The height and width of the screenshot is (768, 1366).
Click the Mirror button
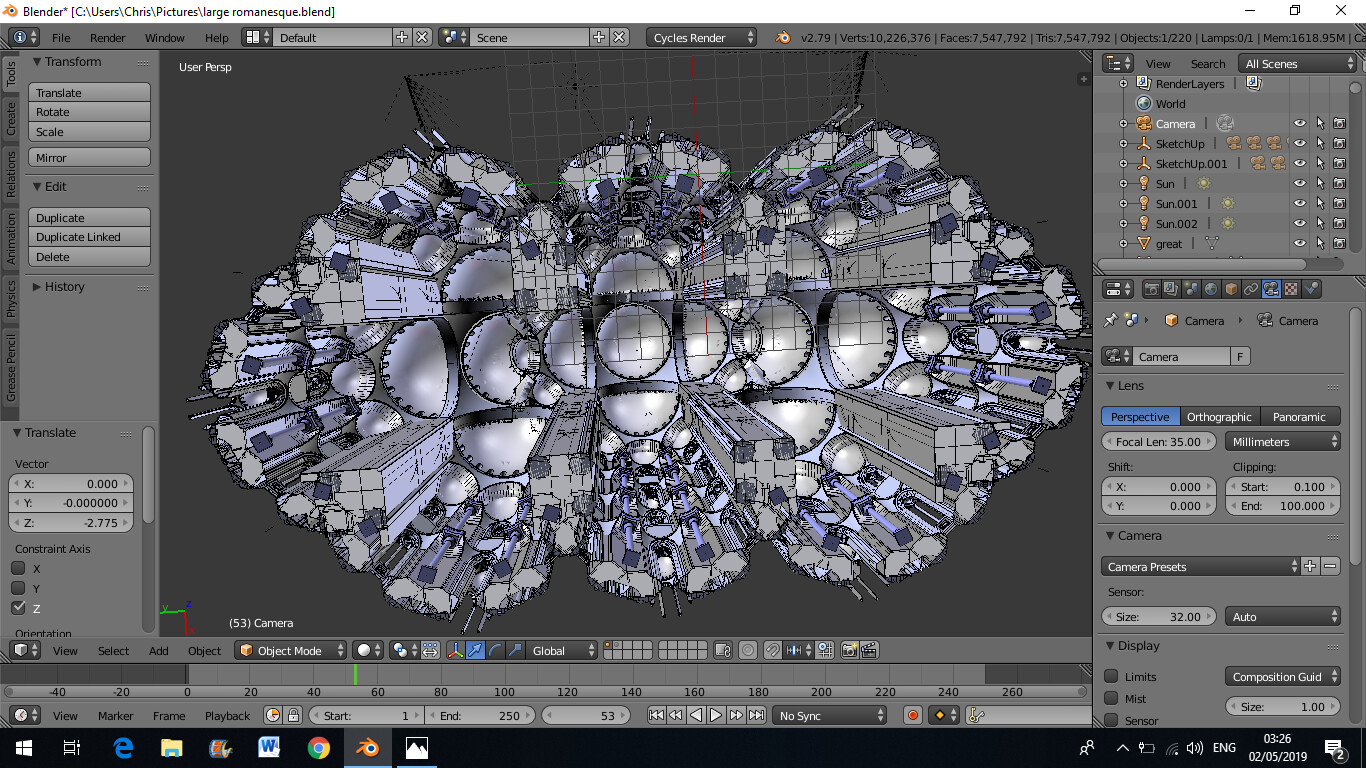[x=89, y=157]
